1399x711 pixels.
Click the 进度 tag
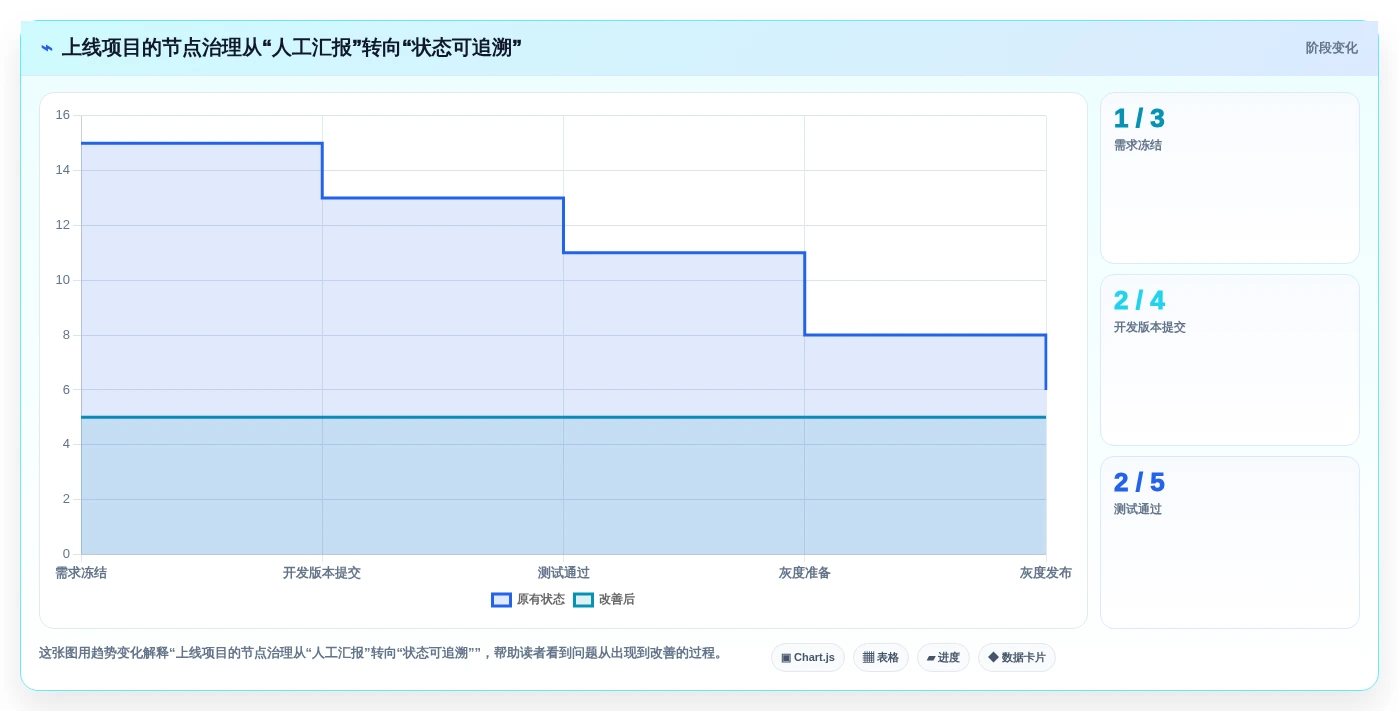(943, 657)
